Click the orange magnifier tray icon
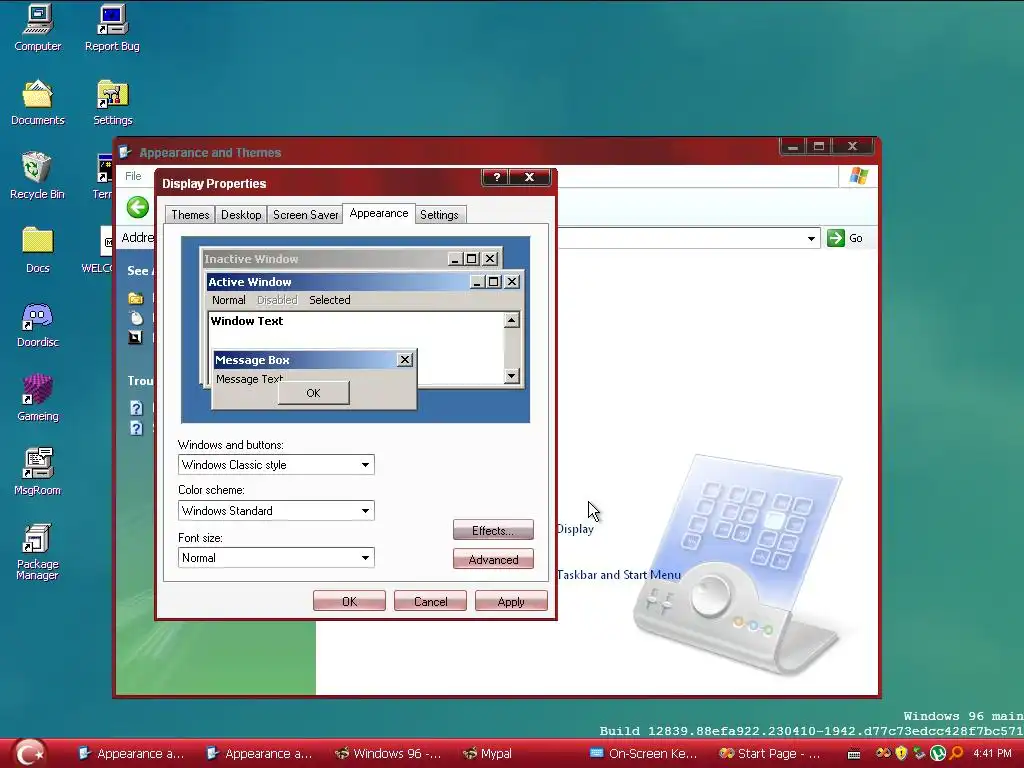 pos(957,754)
